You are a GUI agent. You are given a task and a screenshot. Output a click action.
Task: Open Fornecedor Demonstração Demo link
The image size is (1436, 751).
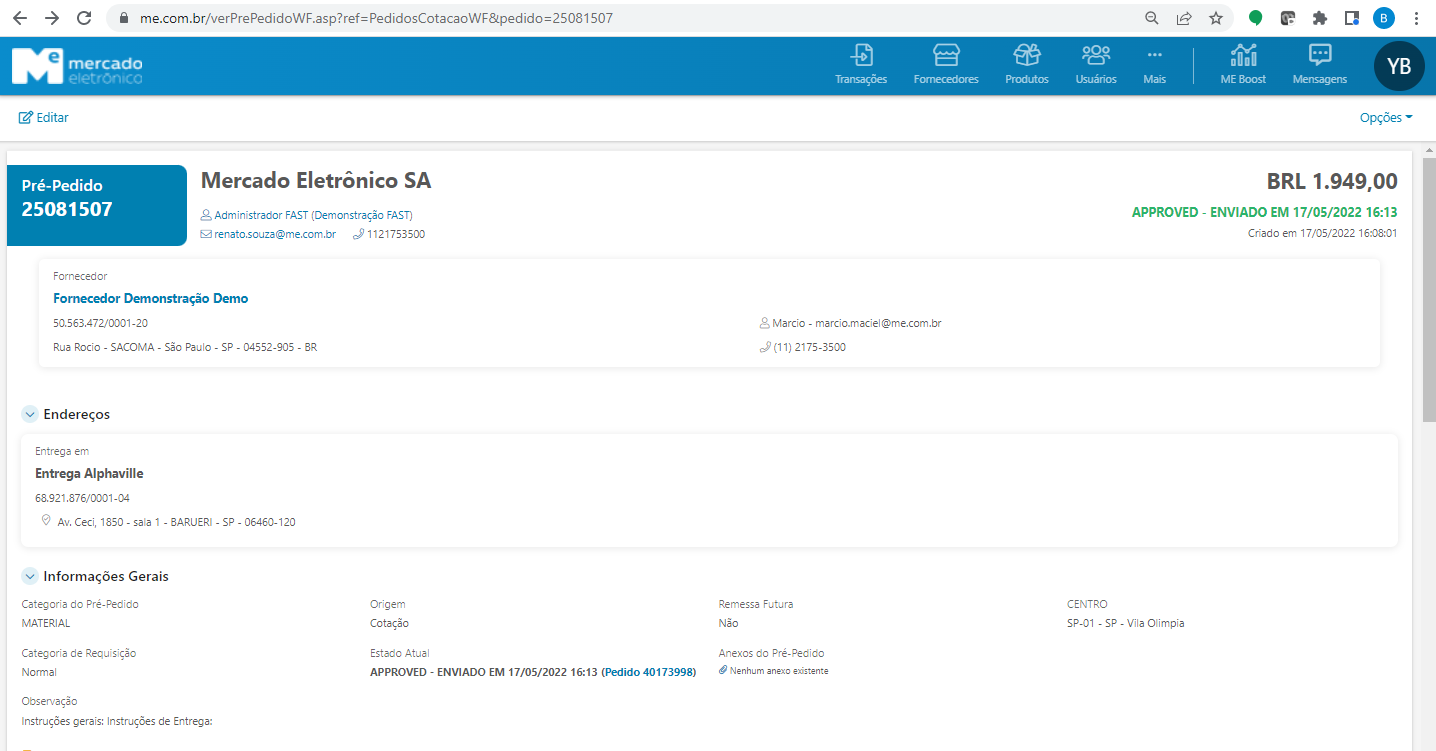point(150,298)
